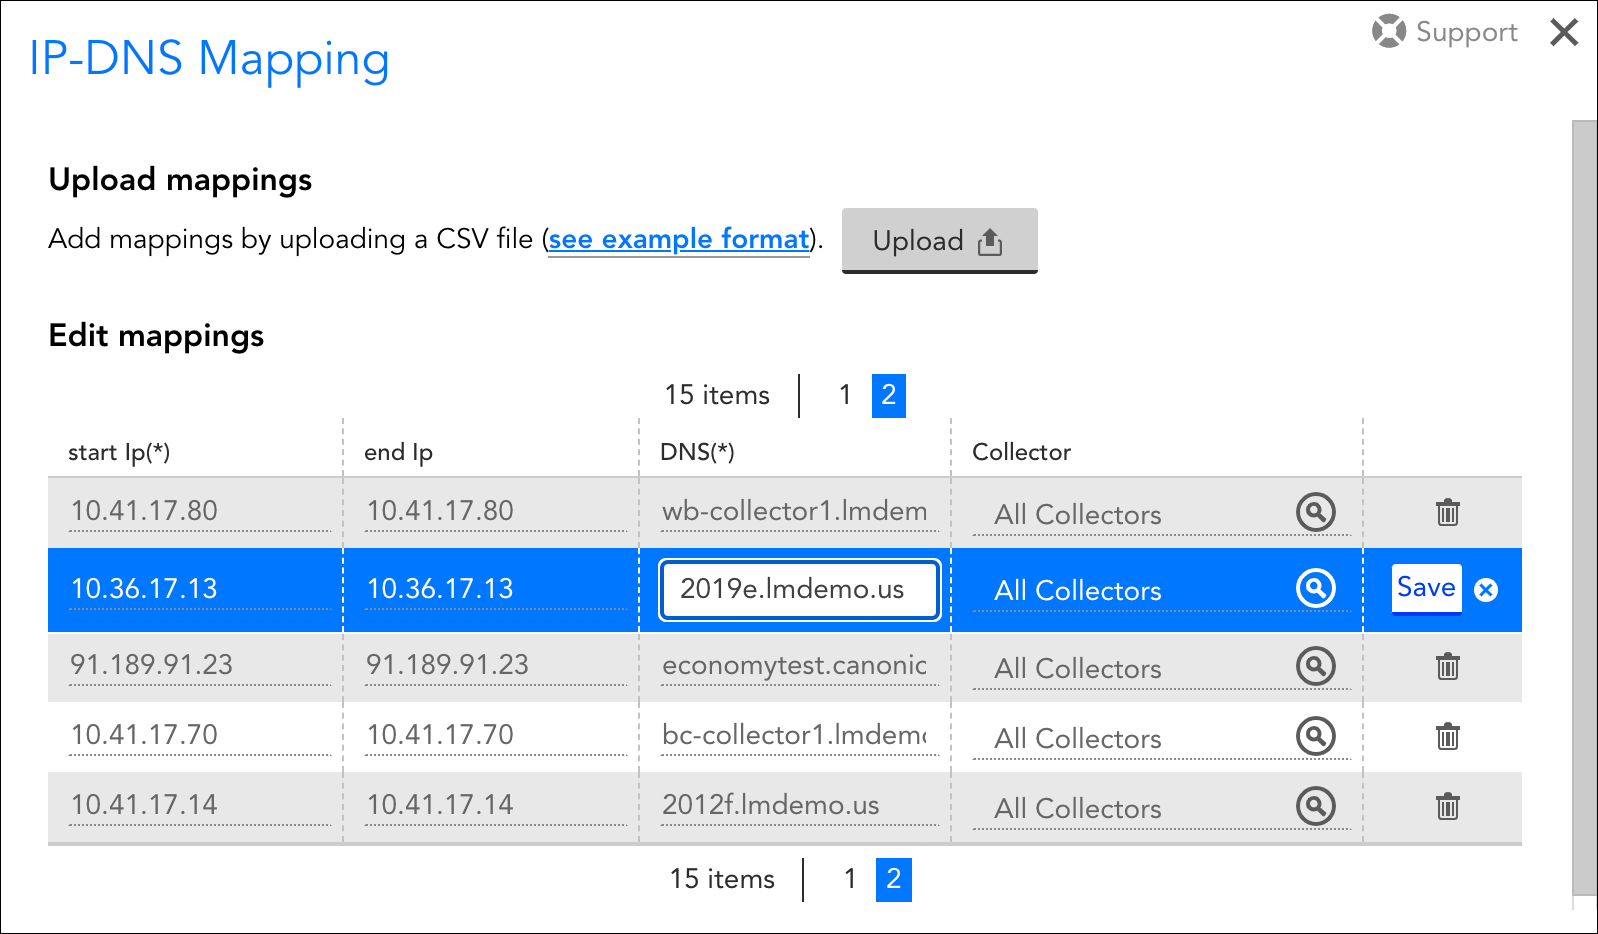Open collector search in highlighted 2019e row
The image size is (1598, 934).
pos(1315,588)
